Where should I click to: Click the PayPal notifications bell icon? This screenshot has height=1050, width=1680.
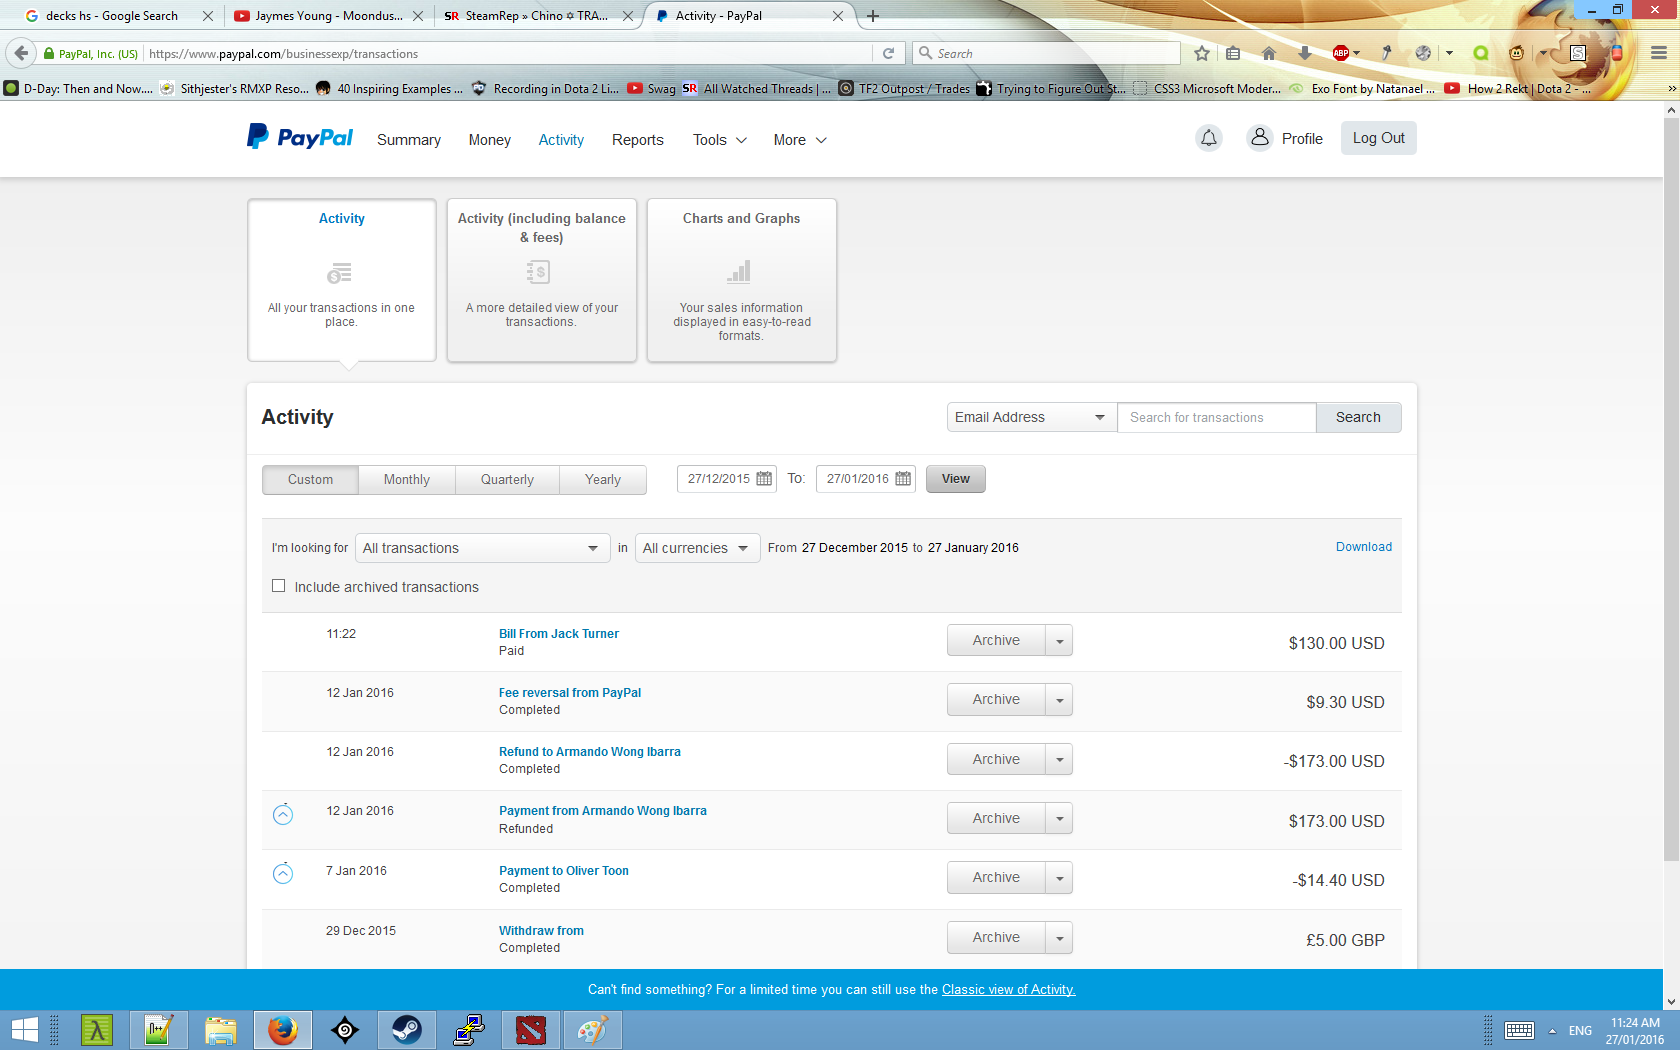(x=1208, y=138)
